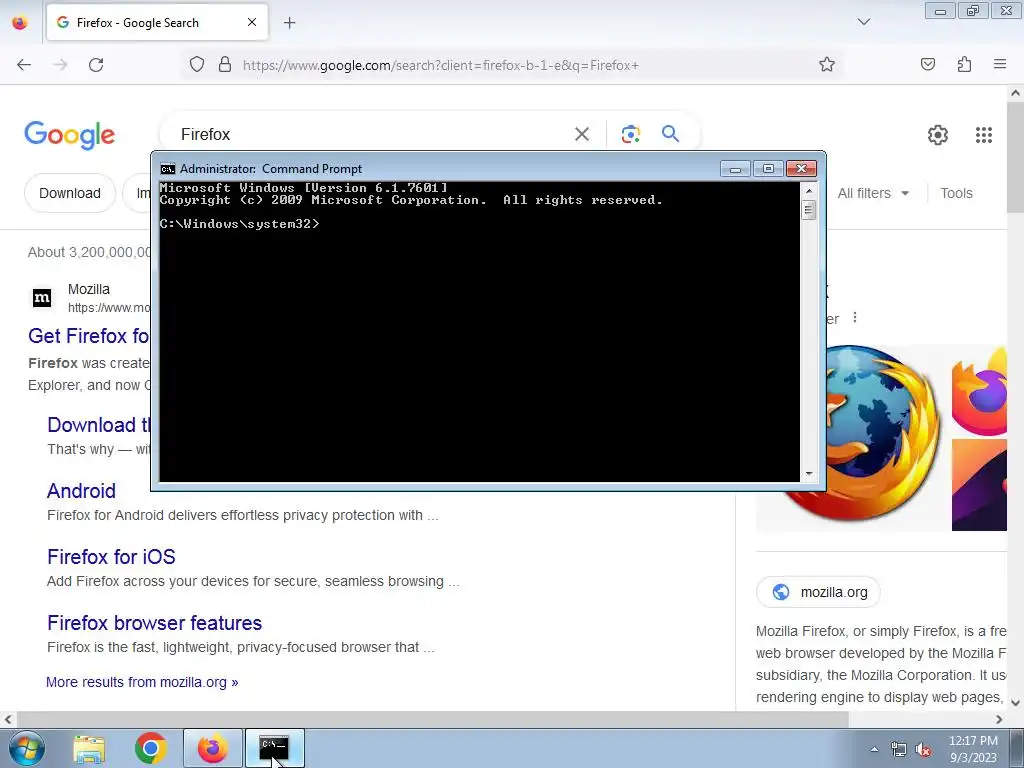This screenshot has width=1024, height=768.
Task: Show hidden tray icons arrow
Action: (874, 749)
